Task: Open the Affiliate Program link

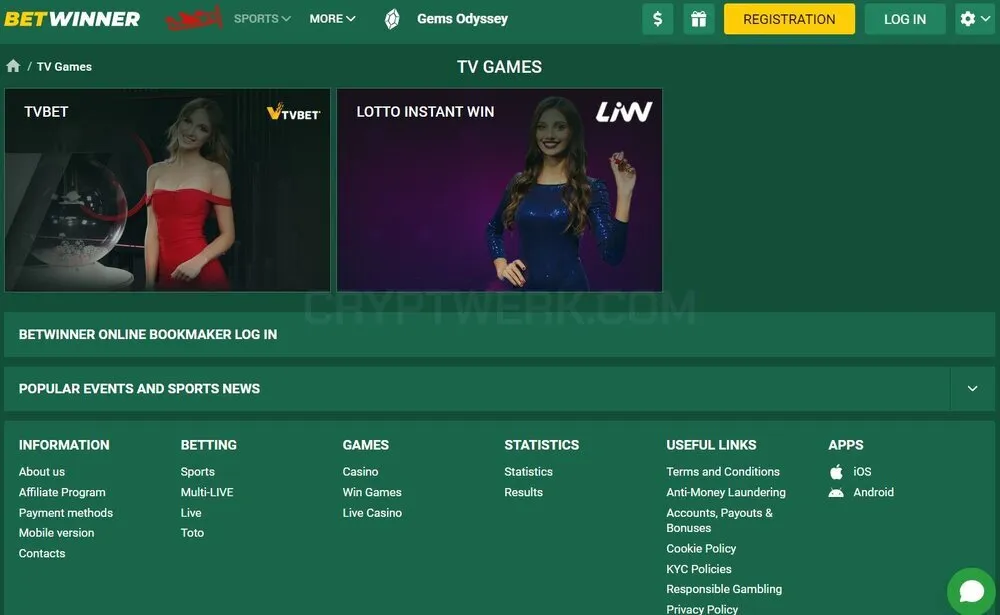Action: tap(62, 492)
